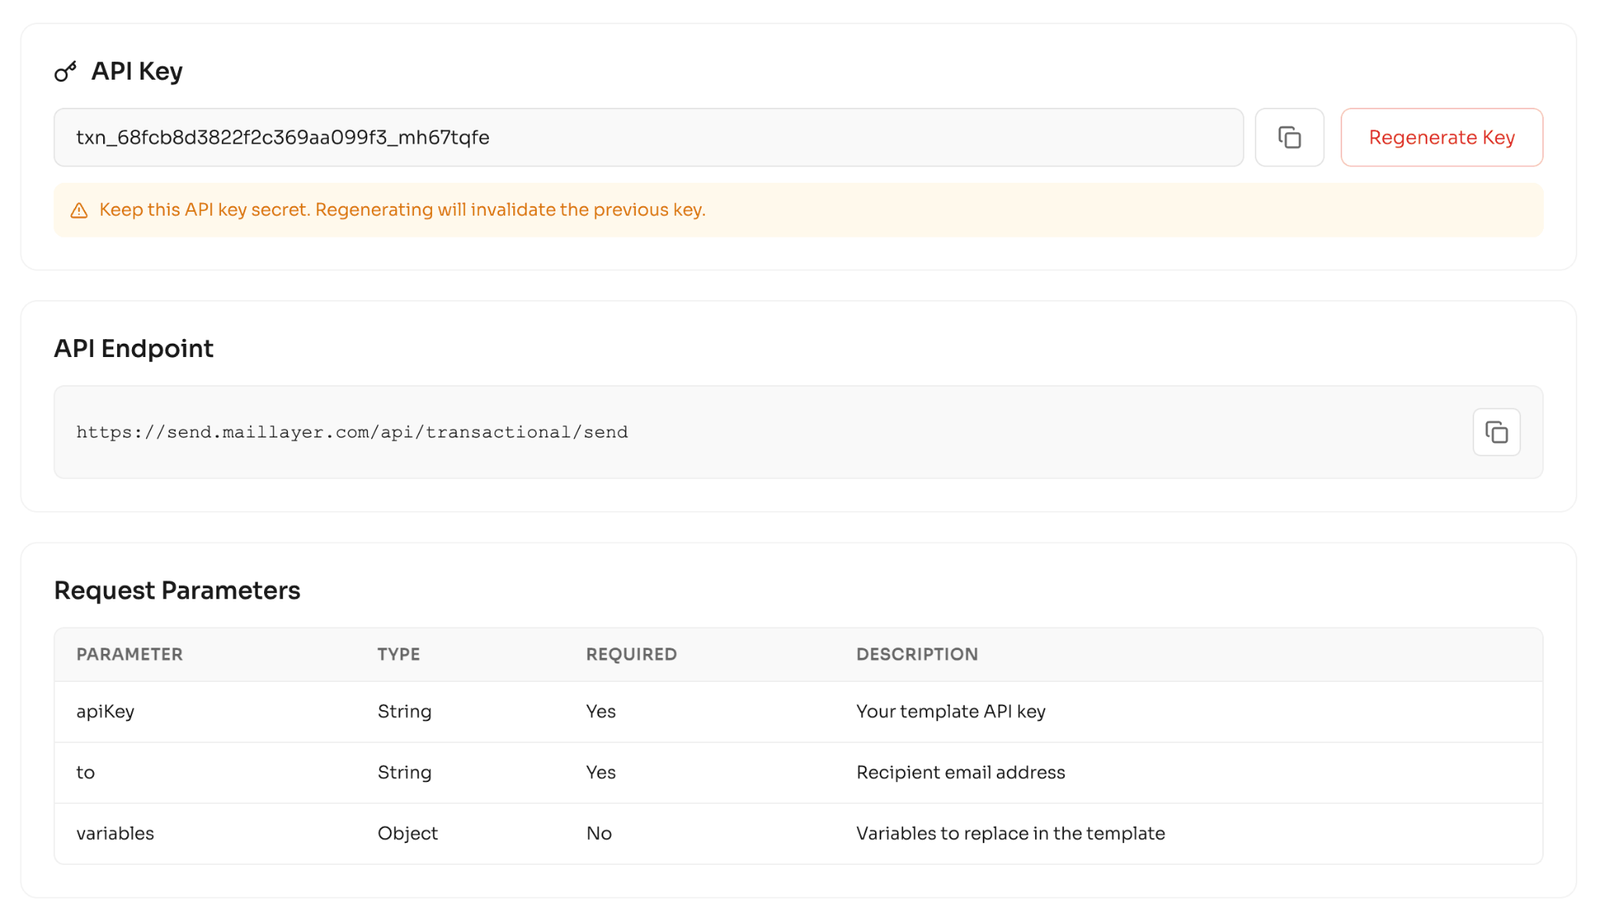
Task: Click the Regenerate Key button
Action: point(1441,137)
